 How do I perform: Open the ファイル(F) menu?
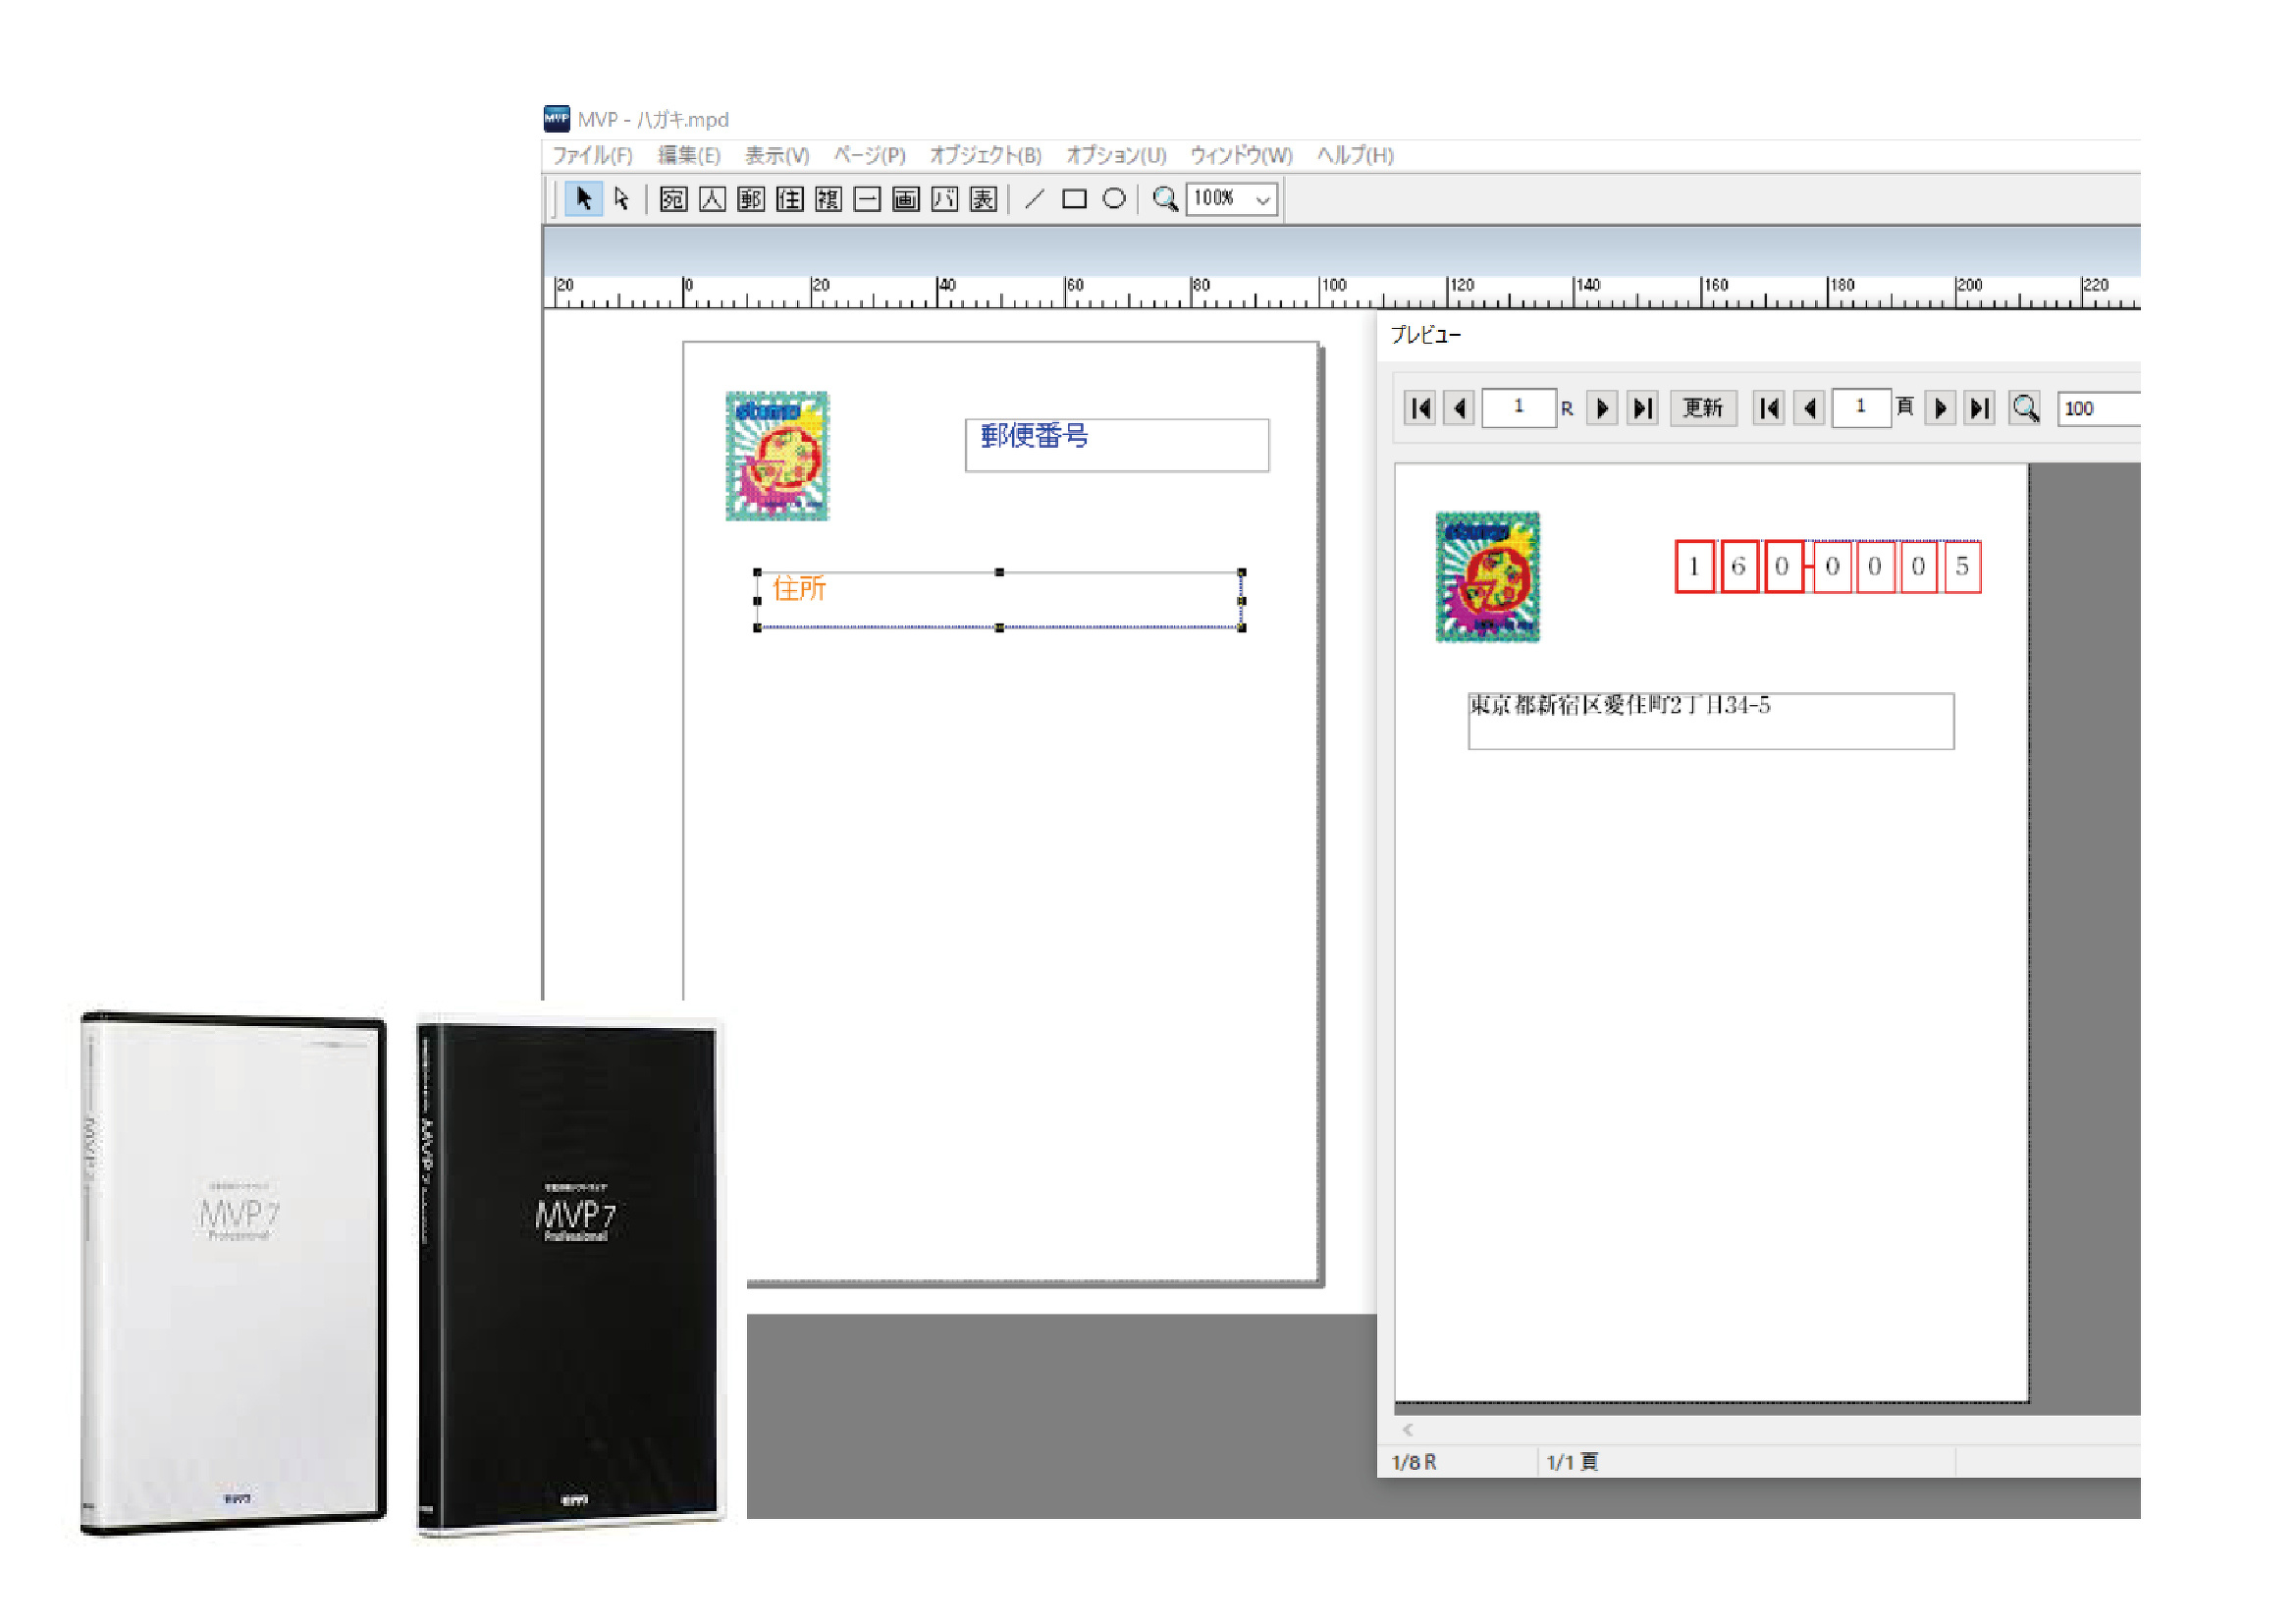coord(592,155)
